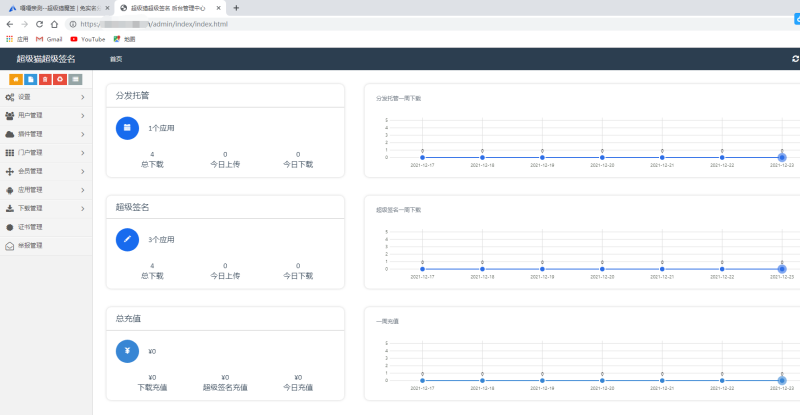The image size is (800, 415).
Task: Click the blue document quick-access icon
Action: (x=31, y=79)
